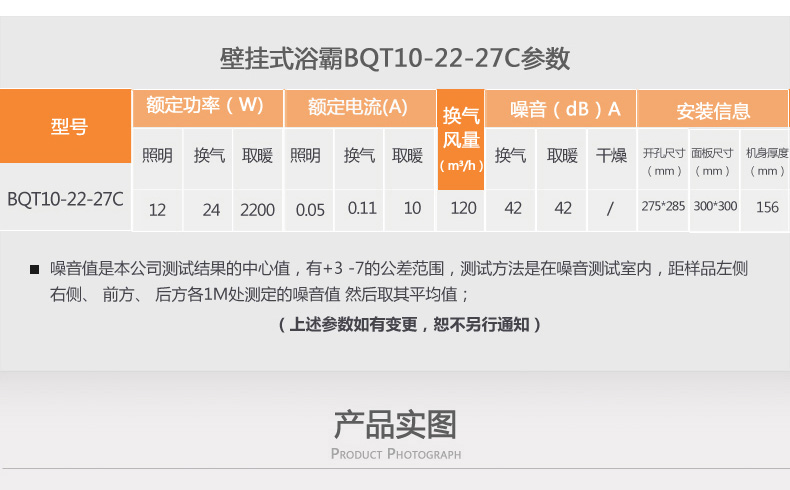Select the 额定功率 (W) header
This screenshot has height=490, width=790.
coord(207,108)
